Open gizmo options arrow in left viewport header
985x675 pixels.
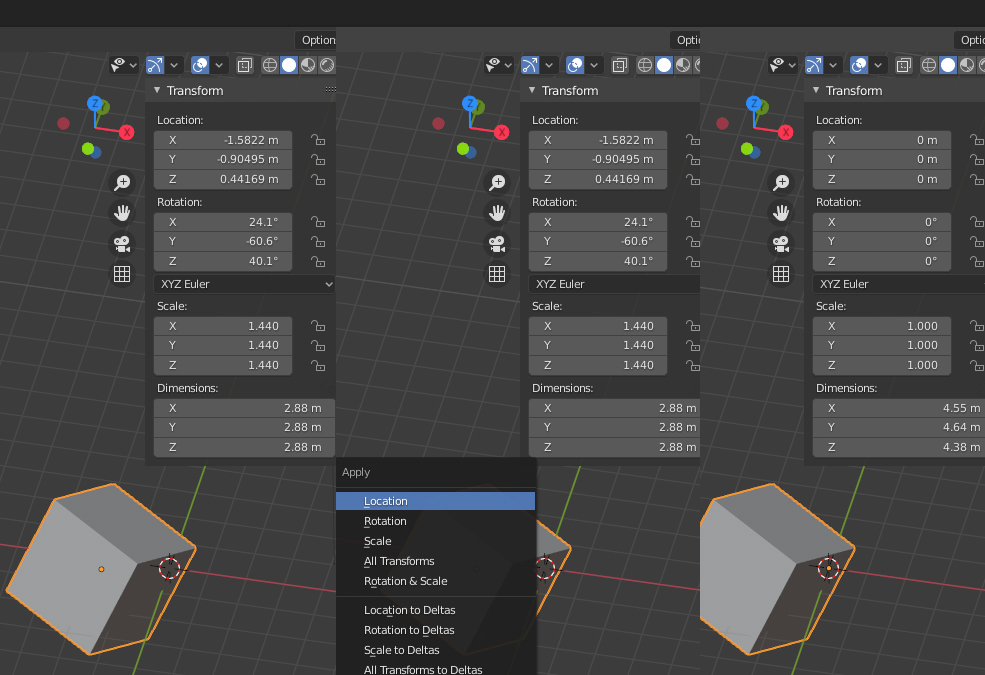pyautogui.click(x=174, y=65)
